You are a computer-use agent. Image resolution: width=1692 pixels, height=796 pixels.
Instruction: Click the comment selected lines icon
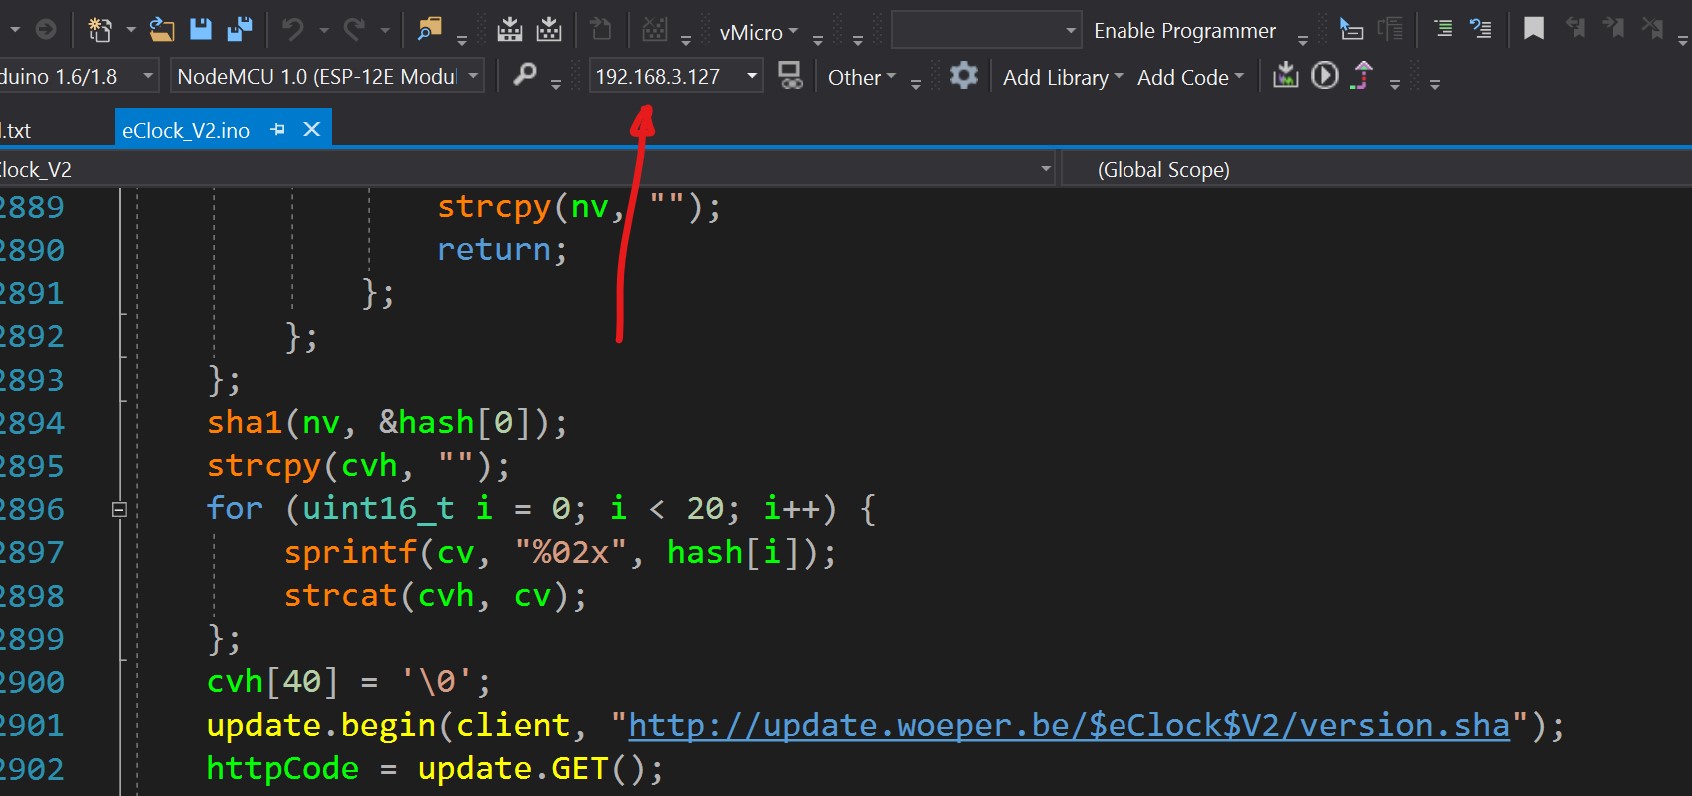point(1443,29)
